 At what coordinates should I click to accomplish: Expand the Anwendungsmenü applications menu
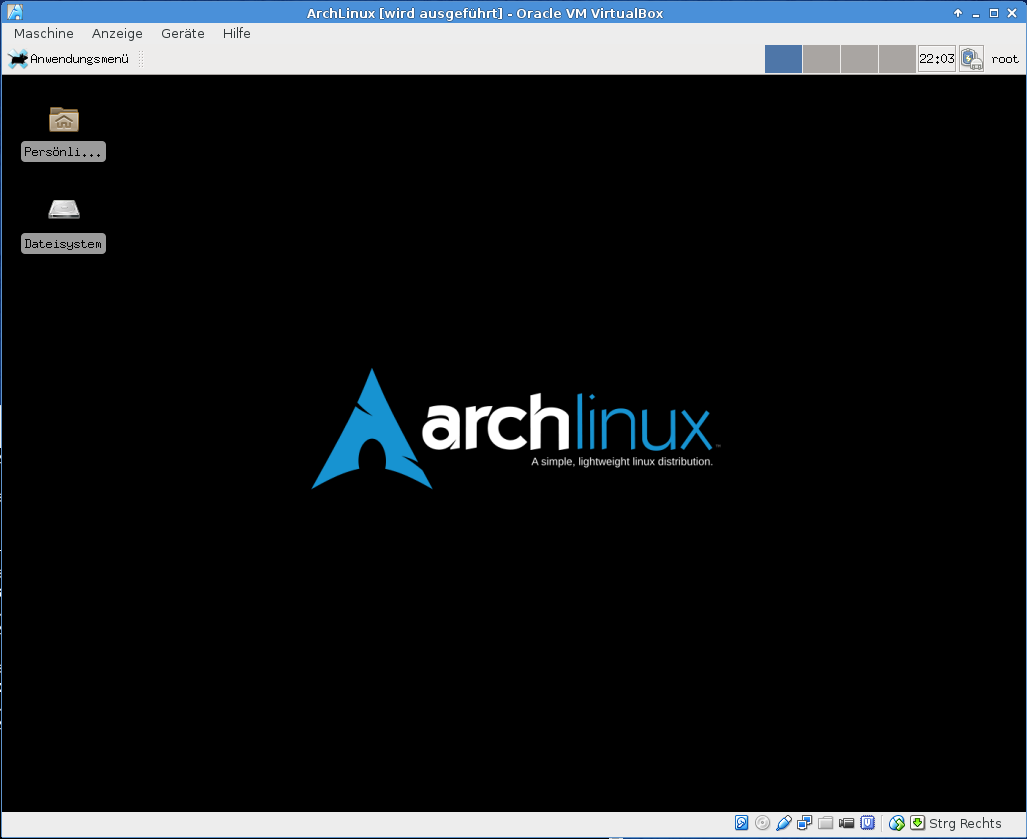(x=70, y=59)
